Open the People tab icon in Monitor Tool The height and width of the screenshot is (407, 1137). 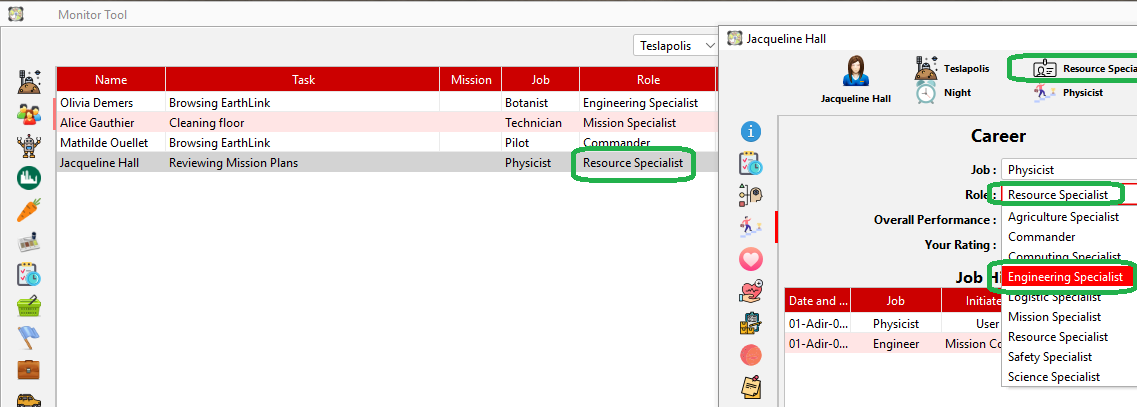click(29, 114)
